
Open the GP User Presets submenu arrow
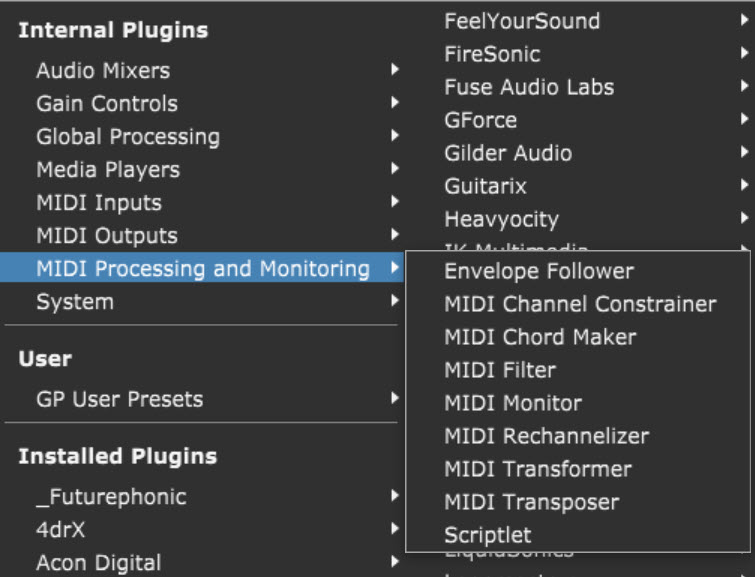[x=395, y=399]
